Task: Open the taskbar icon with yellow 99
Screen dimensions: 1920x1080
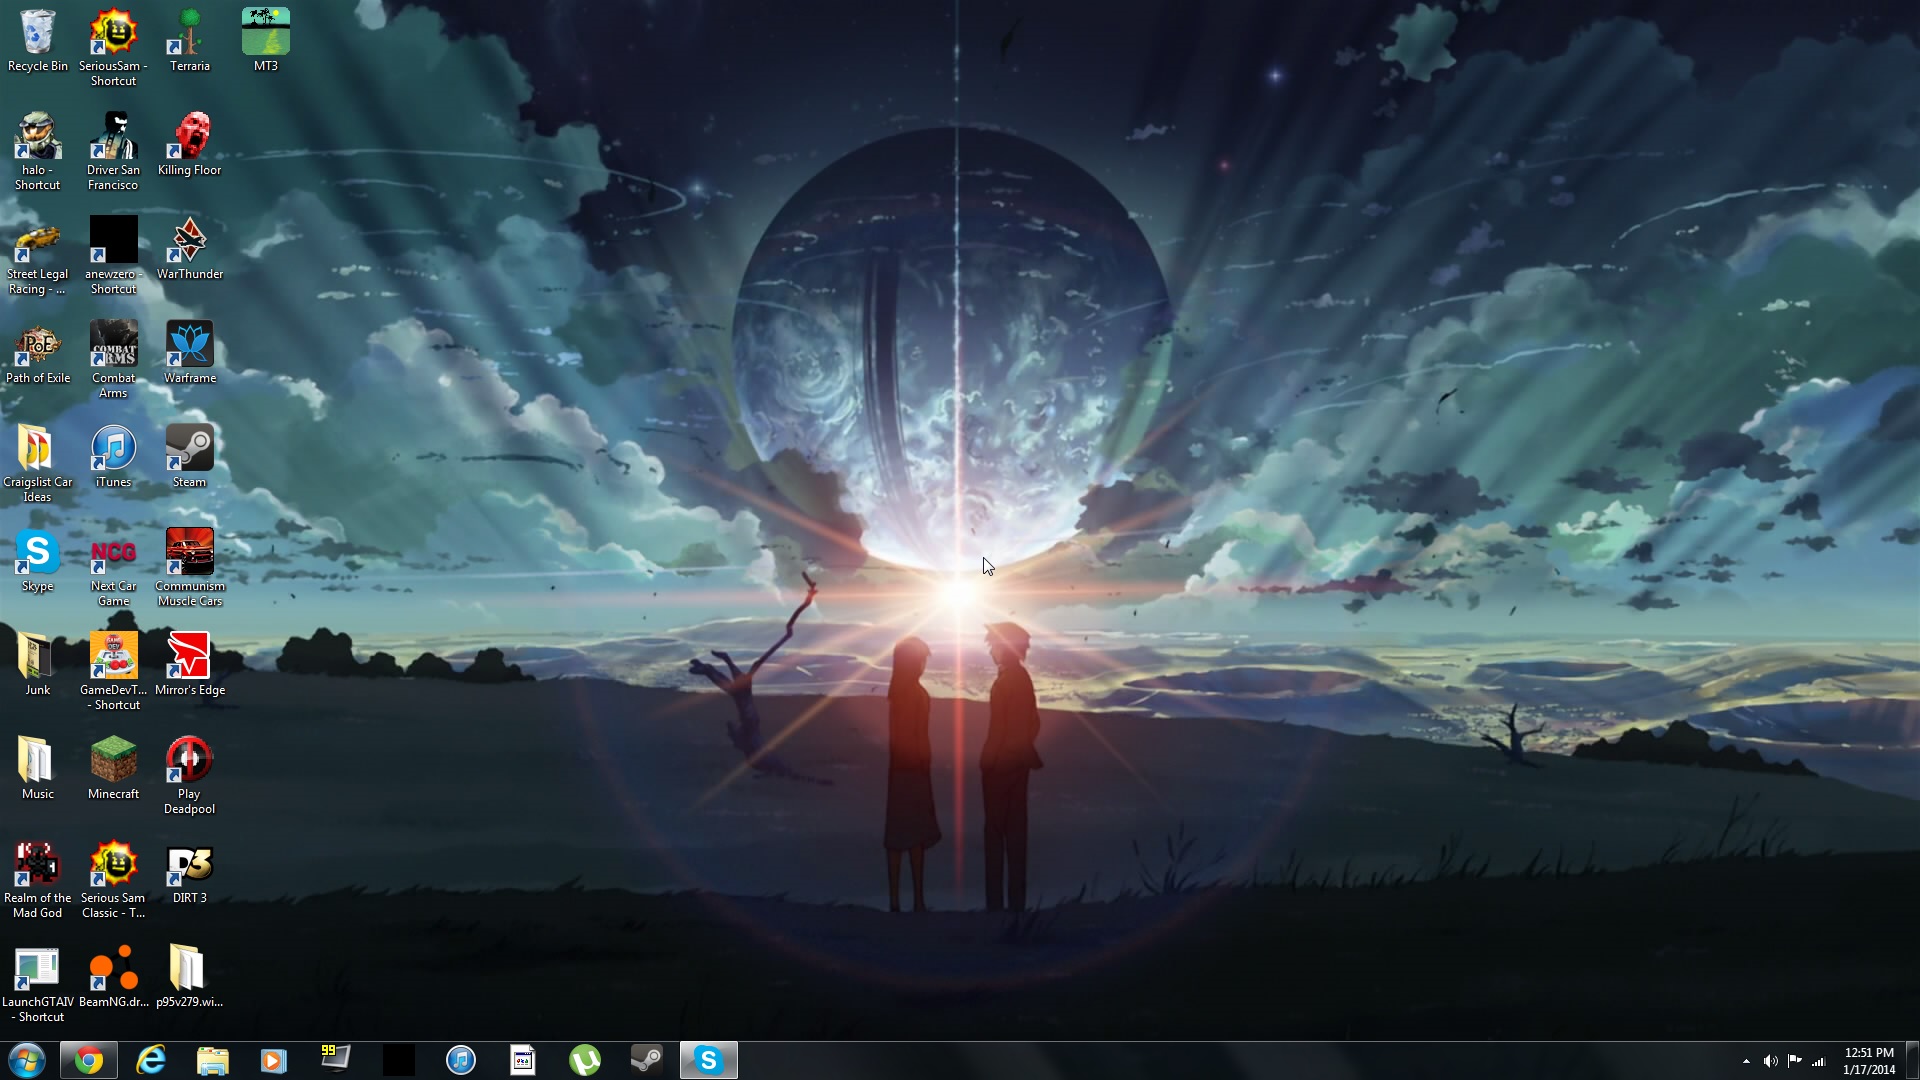Action: pyautogui.click(x=336, y=1060)
